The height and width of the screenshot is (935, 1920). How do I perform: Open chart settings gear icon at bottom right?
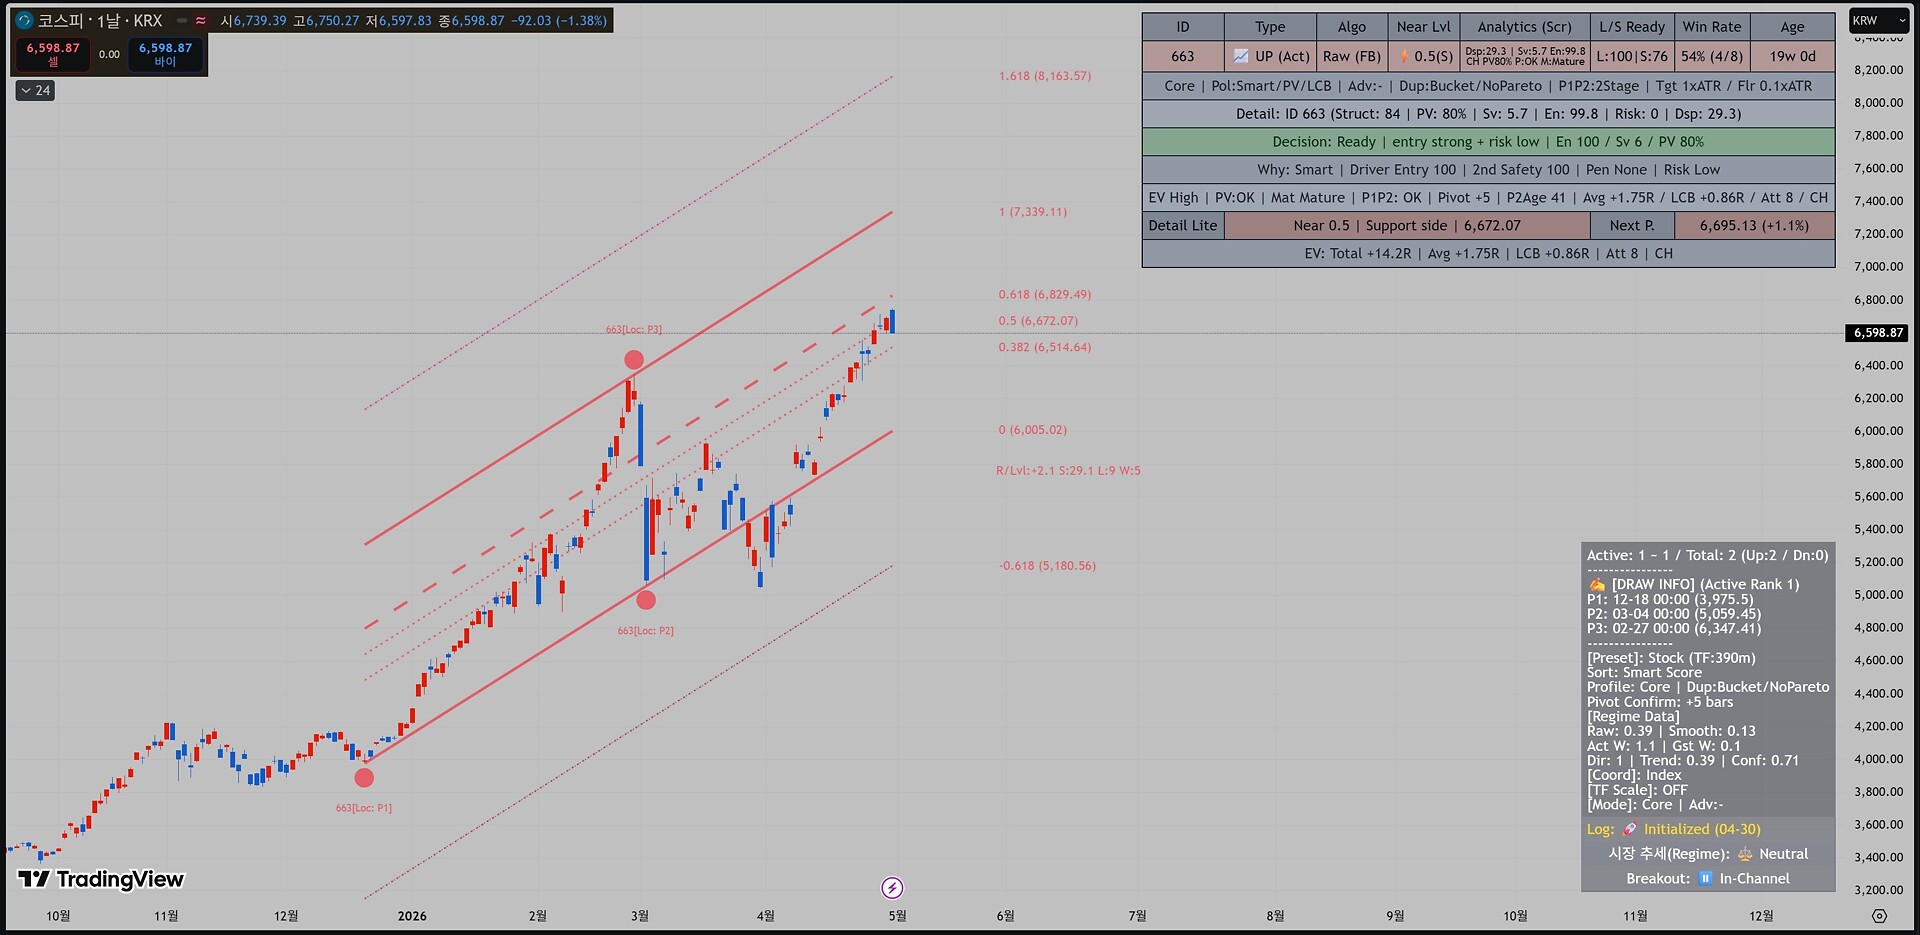point(1879,916)
